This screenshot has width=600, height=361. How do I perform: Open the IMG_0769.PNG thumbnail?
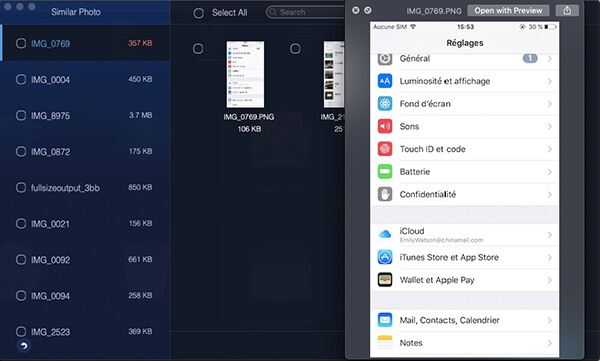245,74
